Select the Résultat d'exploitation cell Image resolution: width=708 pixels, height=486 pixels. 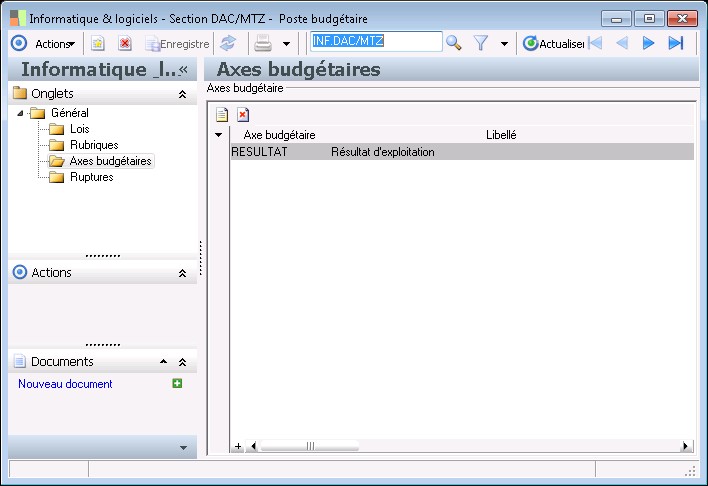click(383, 152)
